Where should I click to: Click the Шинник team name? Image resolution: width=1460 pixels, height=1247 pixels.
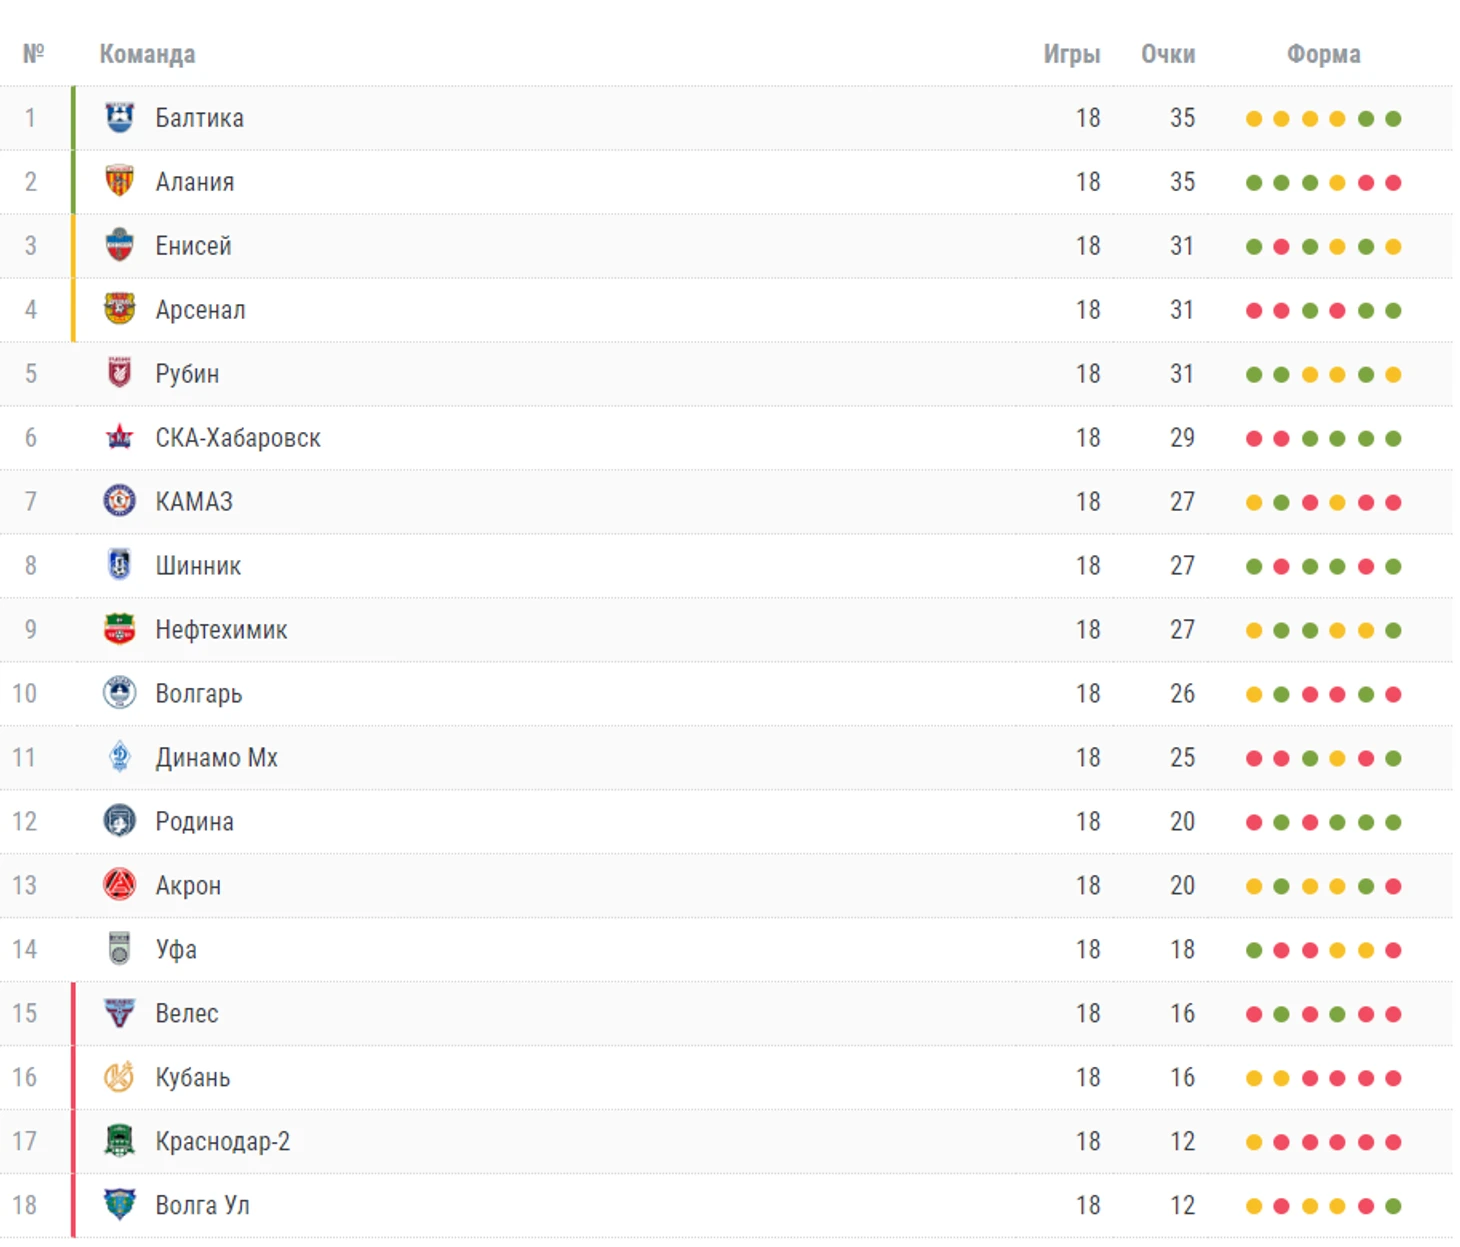[x=198, y=566]
